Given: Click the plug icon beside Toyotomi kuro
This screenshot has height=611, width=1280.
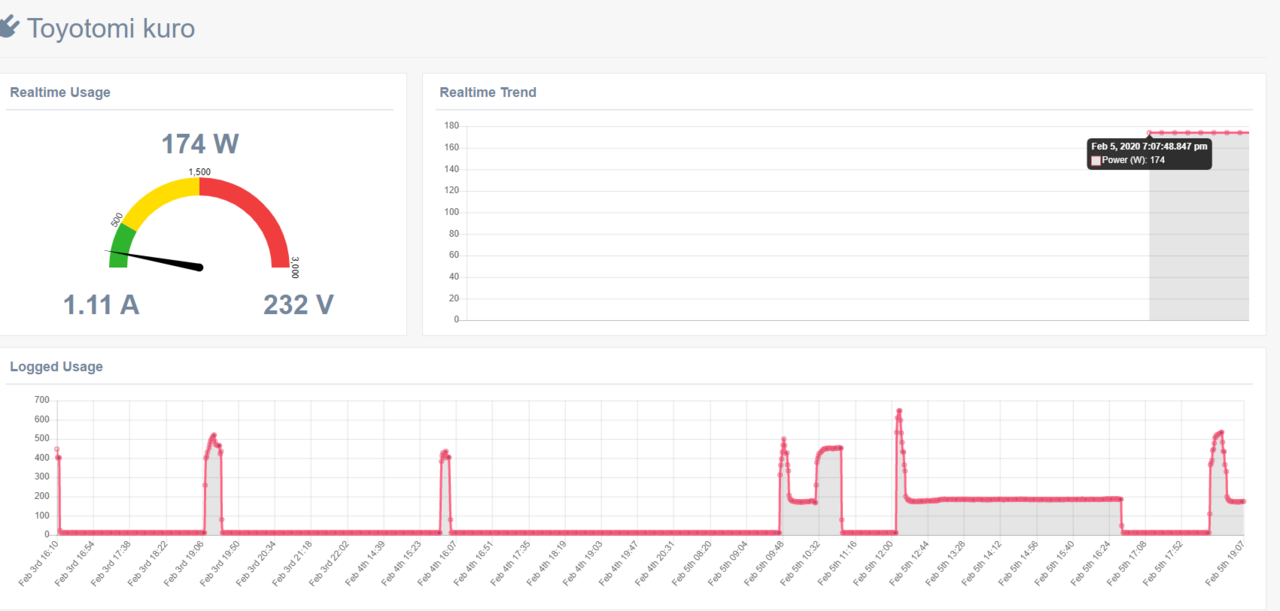Looking at the screenshot, I should point(8,27).
